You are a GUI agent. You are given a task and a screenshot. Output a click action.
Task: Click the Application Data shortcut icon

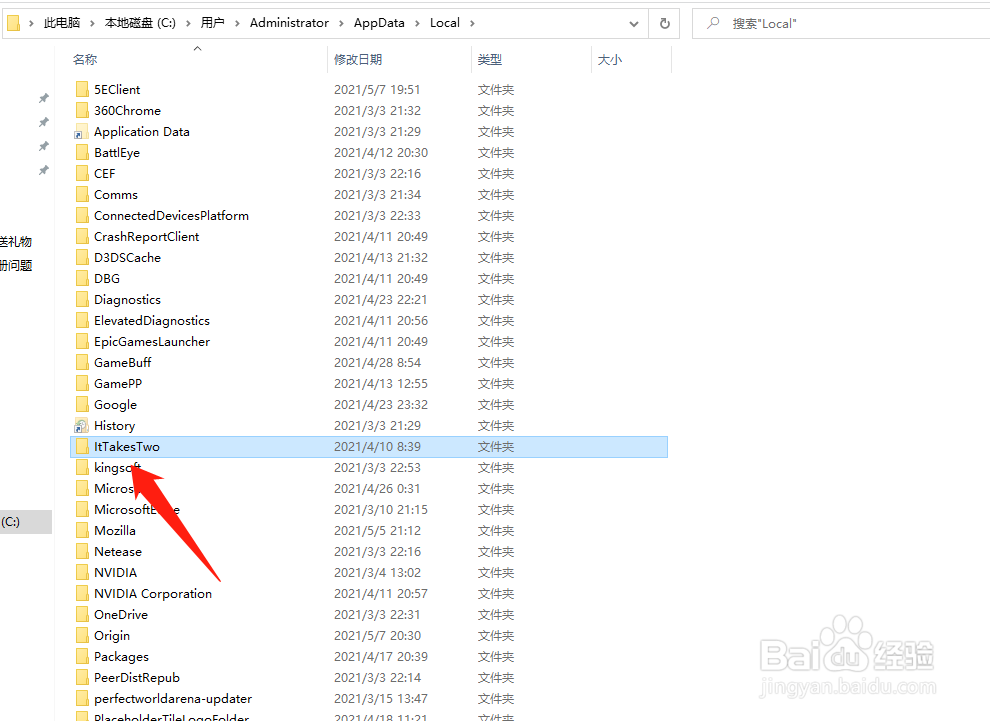pyautogui.click(x=81, y=131)
